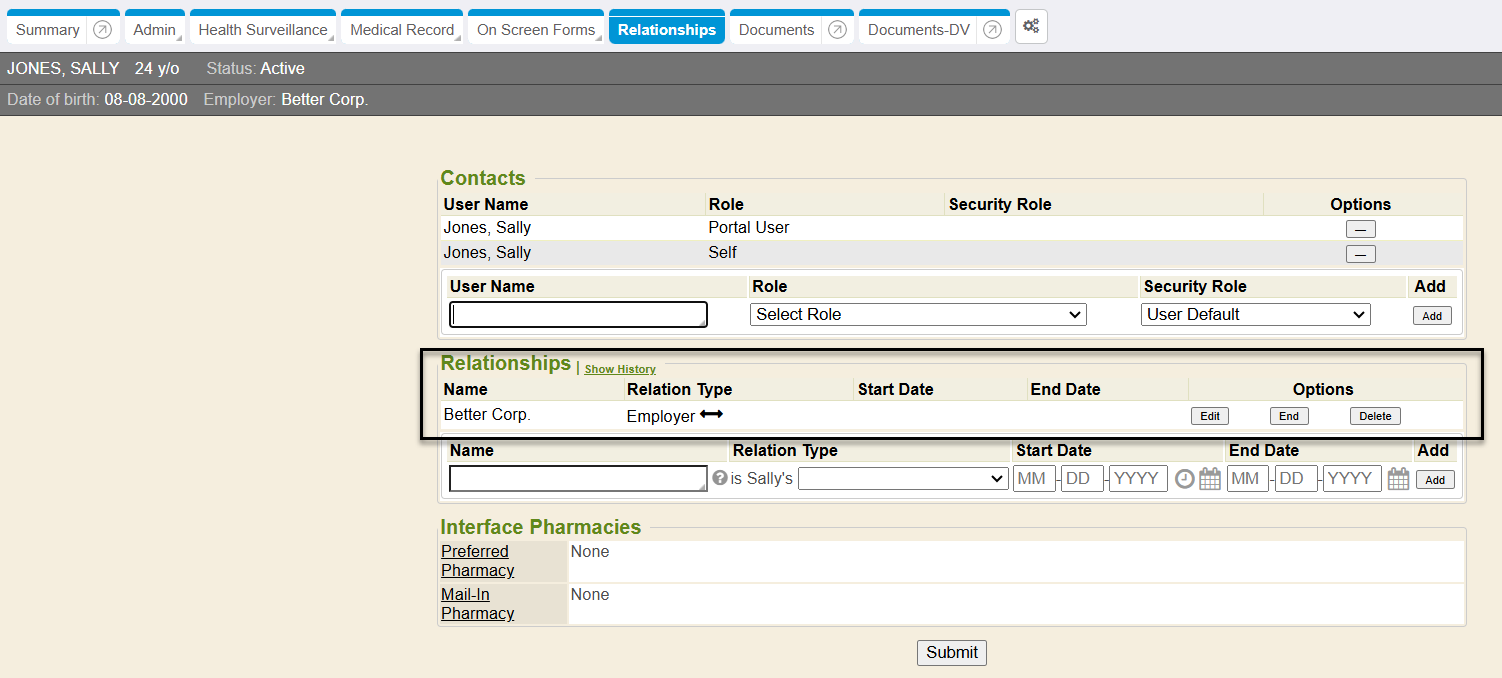The image size is (1502, 678).
Task: Remove the Portal User contact row
Action: pyautogui.click(x=1360, y=229)
